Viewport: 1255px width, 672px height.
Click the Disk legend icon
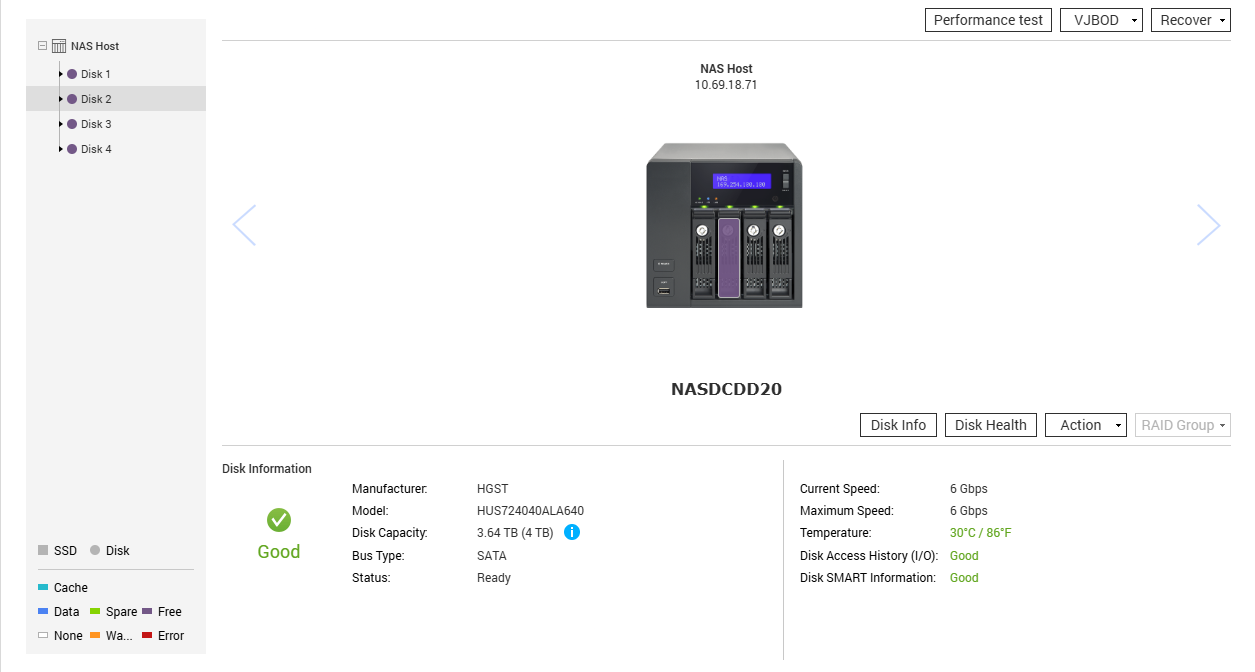[x=95, y=550]
